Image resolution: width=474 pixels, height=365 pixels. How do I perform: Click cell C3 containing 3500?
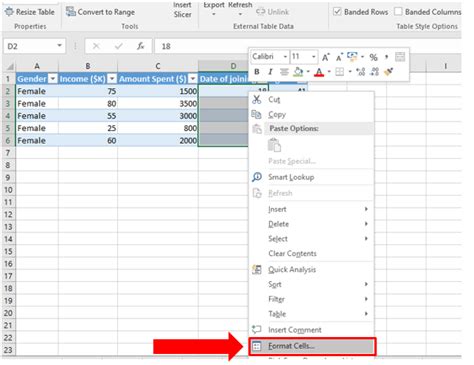point(158,103)
